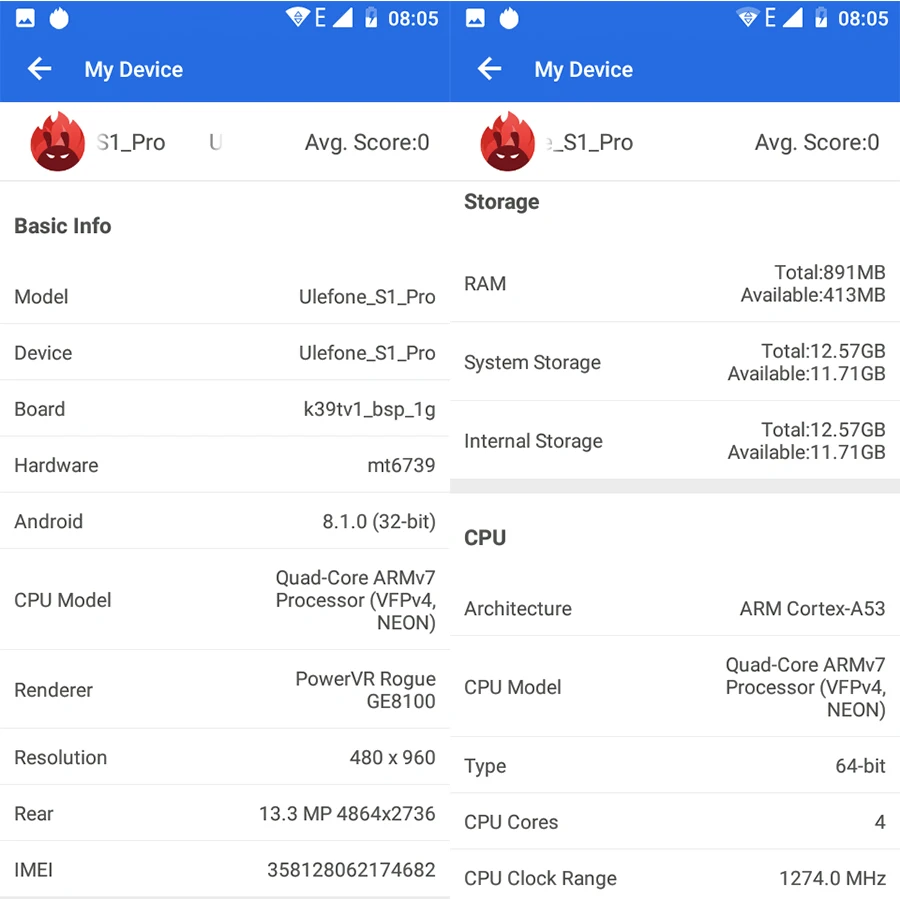Tap the CPU Model value in the CPU section
Screen dimensions: 900x899
(805, 687)
